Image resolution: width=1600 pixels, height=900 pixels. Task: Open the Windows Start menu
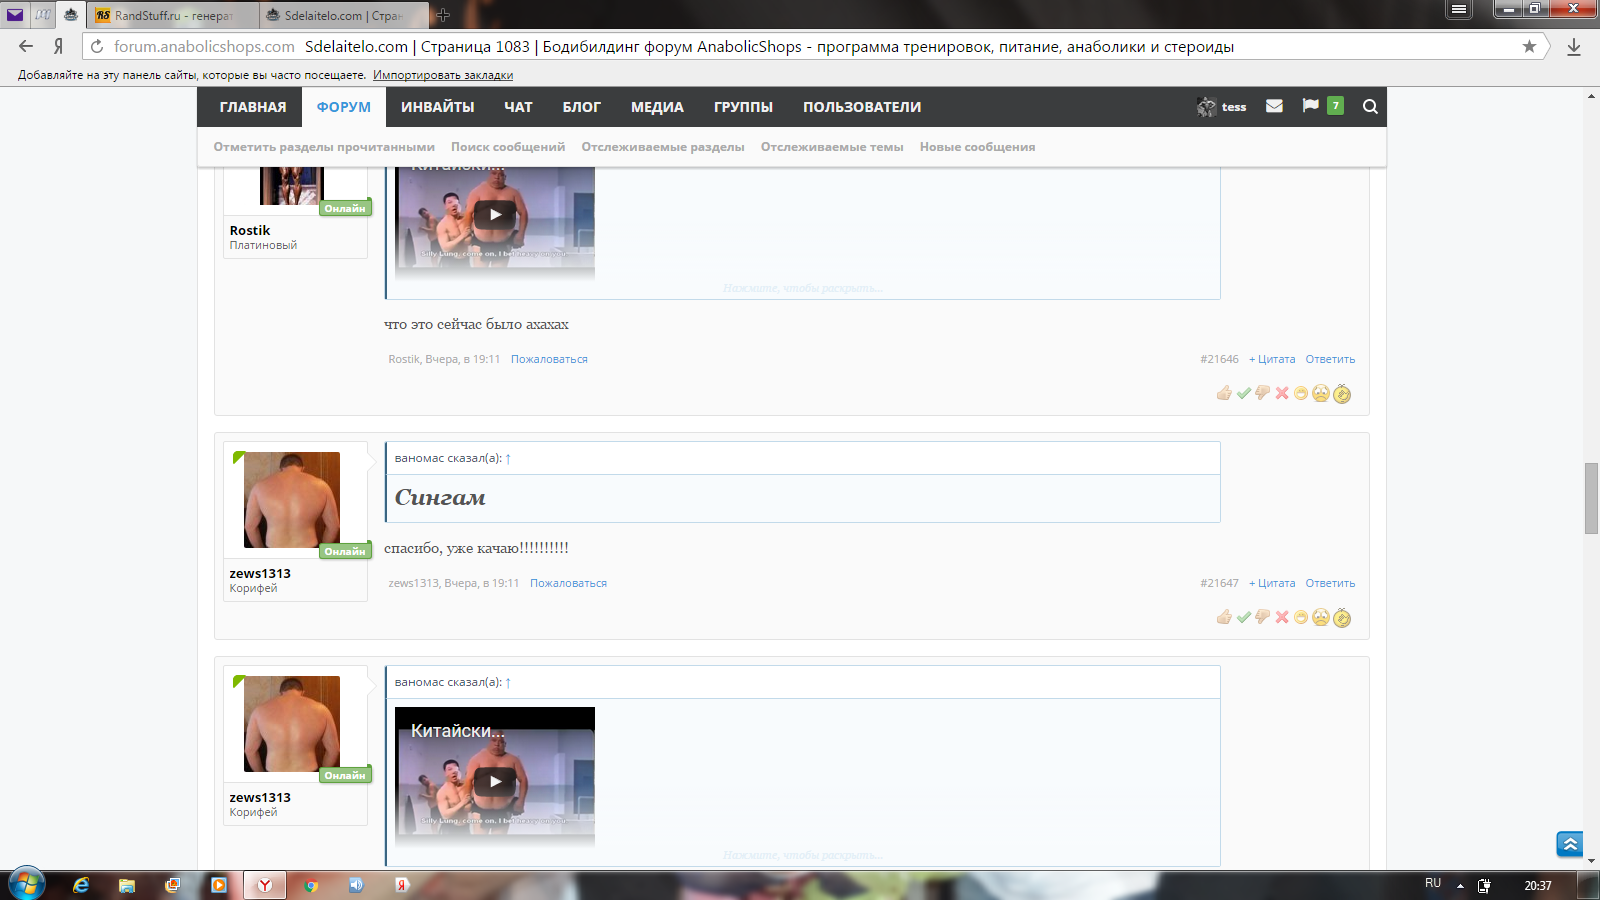click(26, 884)
